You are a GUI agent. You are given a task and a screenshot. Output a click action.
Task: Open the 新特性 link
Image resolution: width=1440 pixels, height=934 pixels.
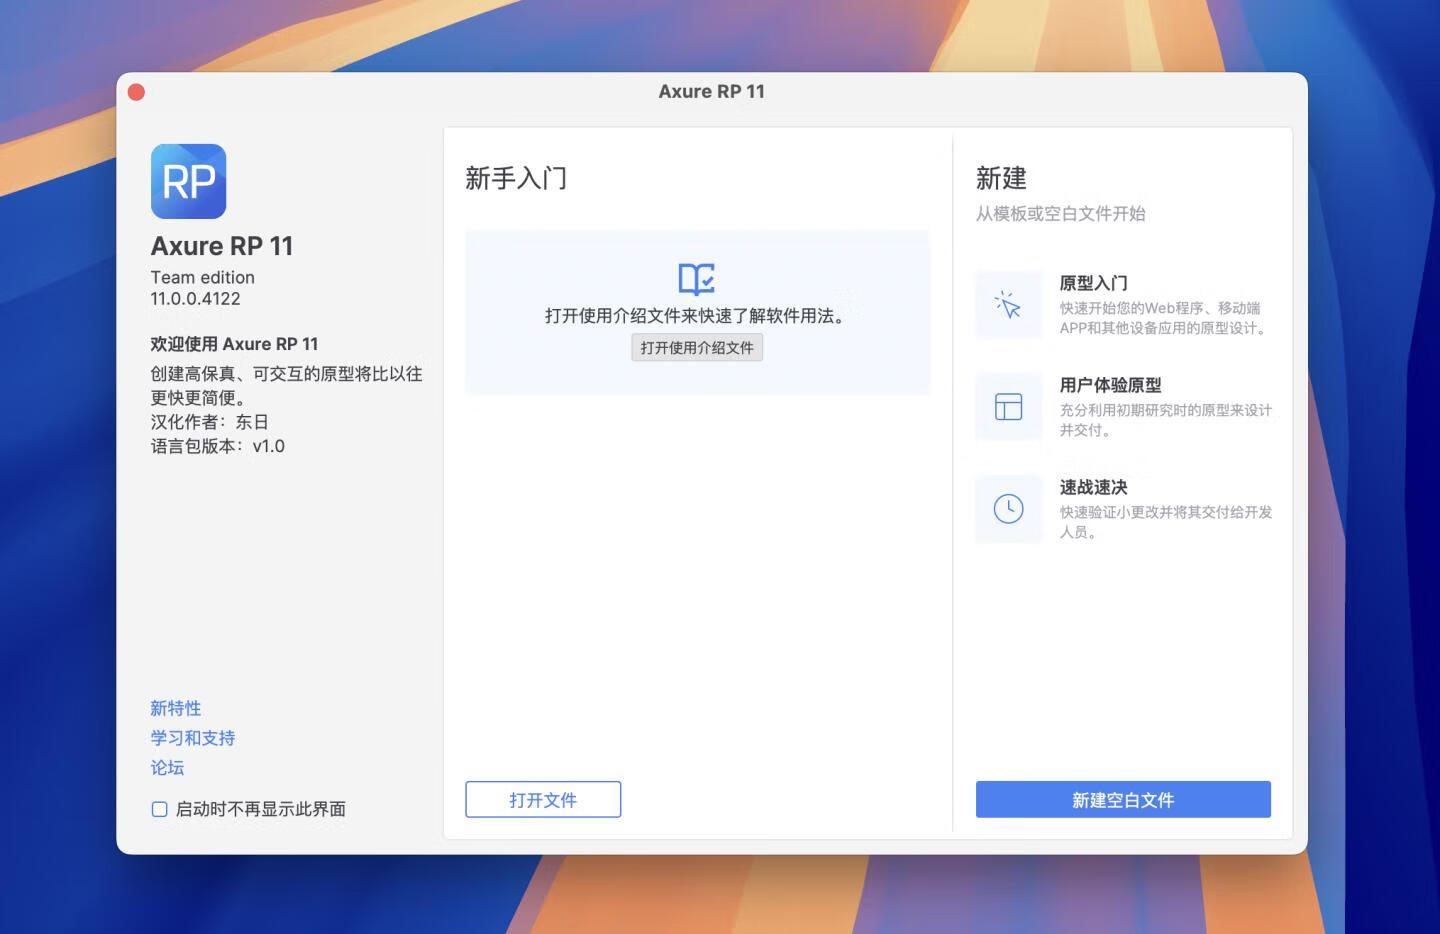(175, 708)
